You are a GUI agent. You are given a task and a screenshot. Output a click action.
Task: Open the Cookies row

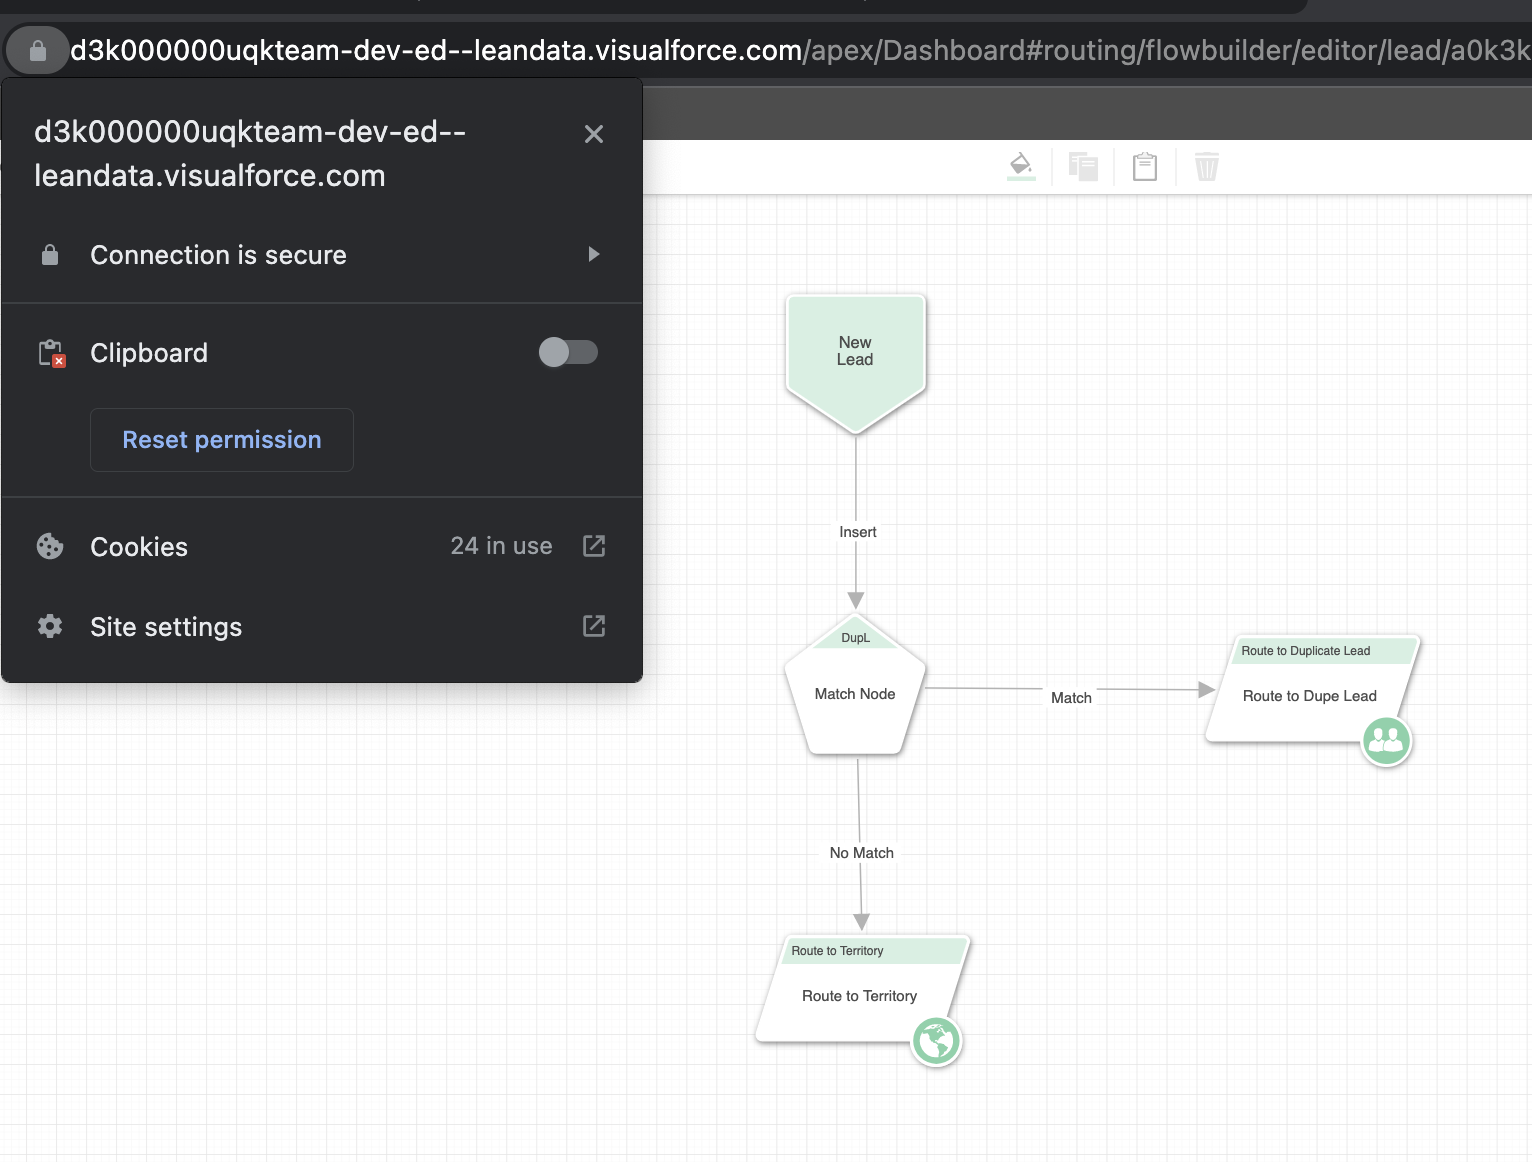coord(322,546)
